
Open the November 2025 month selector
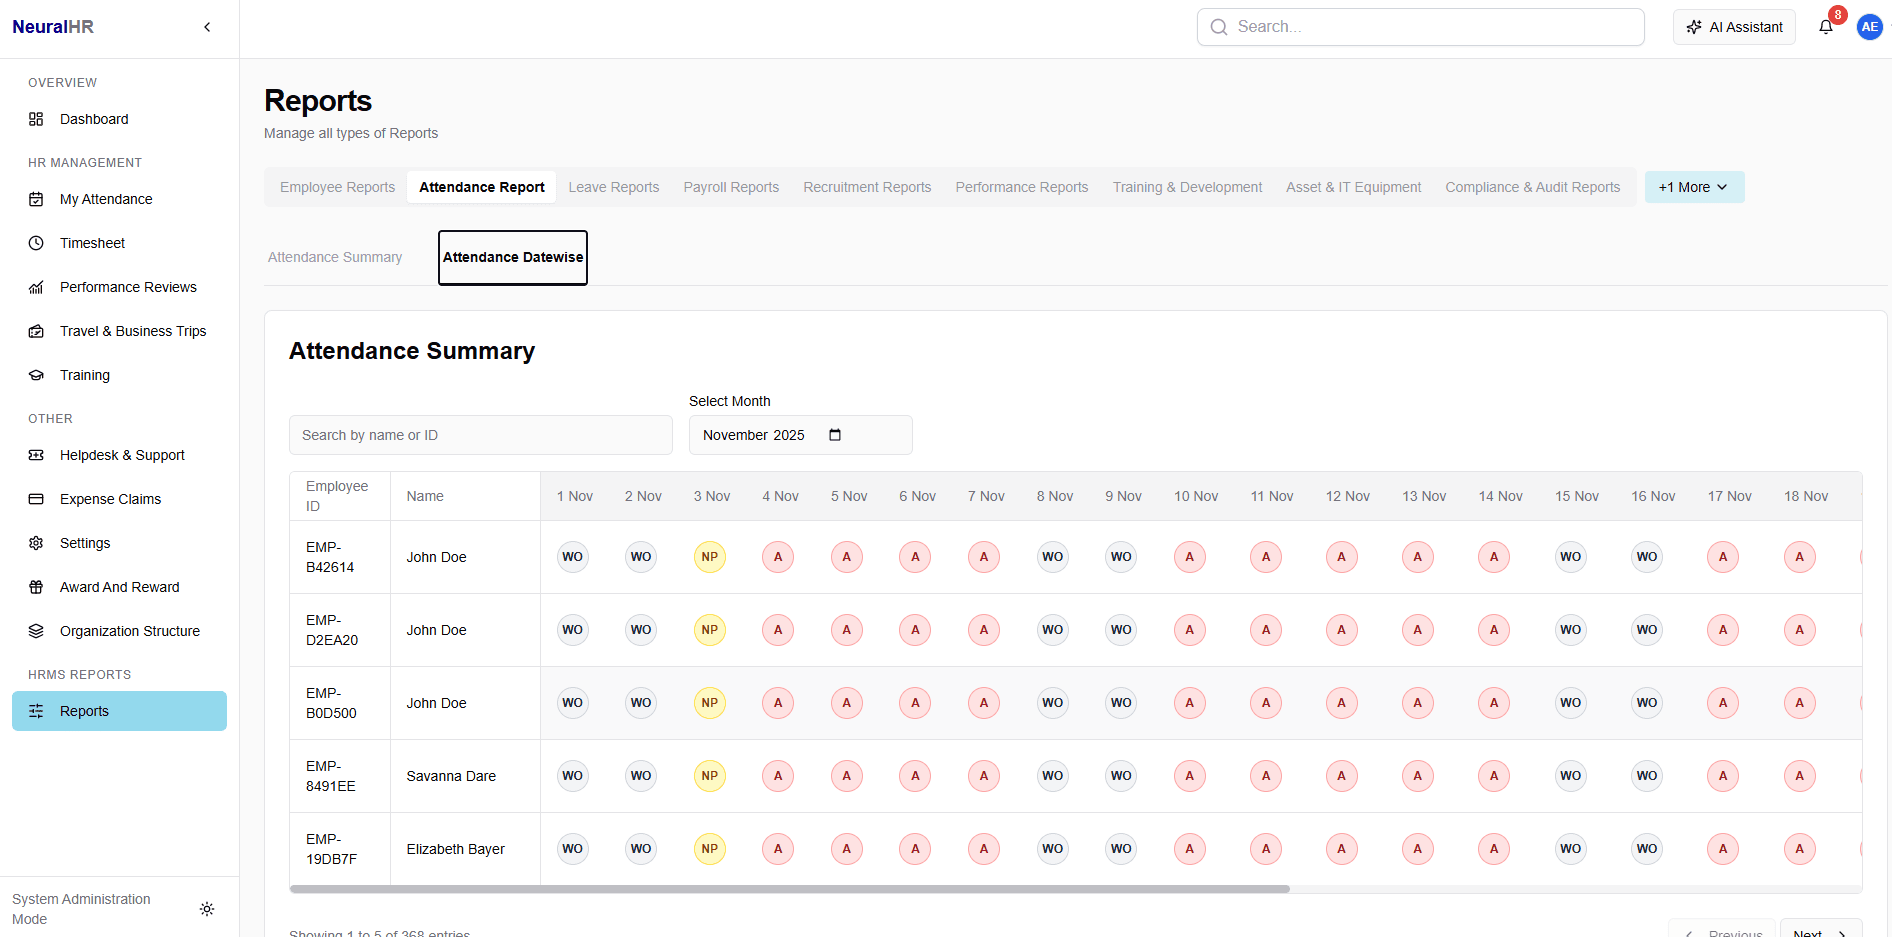(x=801, y=435)
